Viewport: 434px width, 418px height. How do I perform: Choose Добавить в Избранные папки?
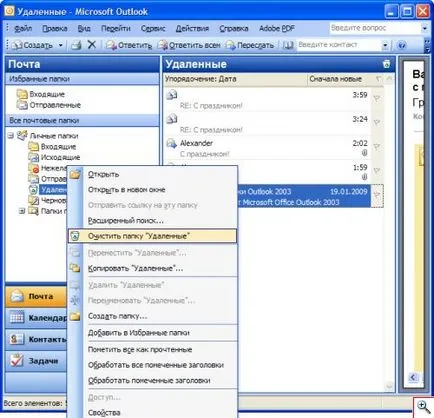[152, 333]
